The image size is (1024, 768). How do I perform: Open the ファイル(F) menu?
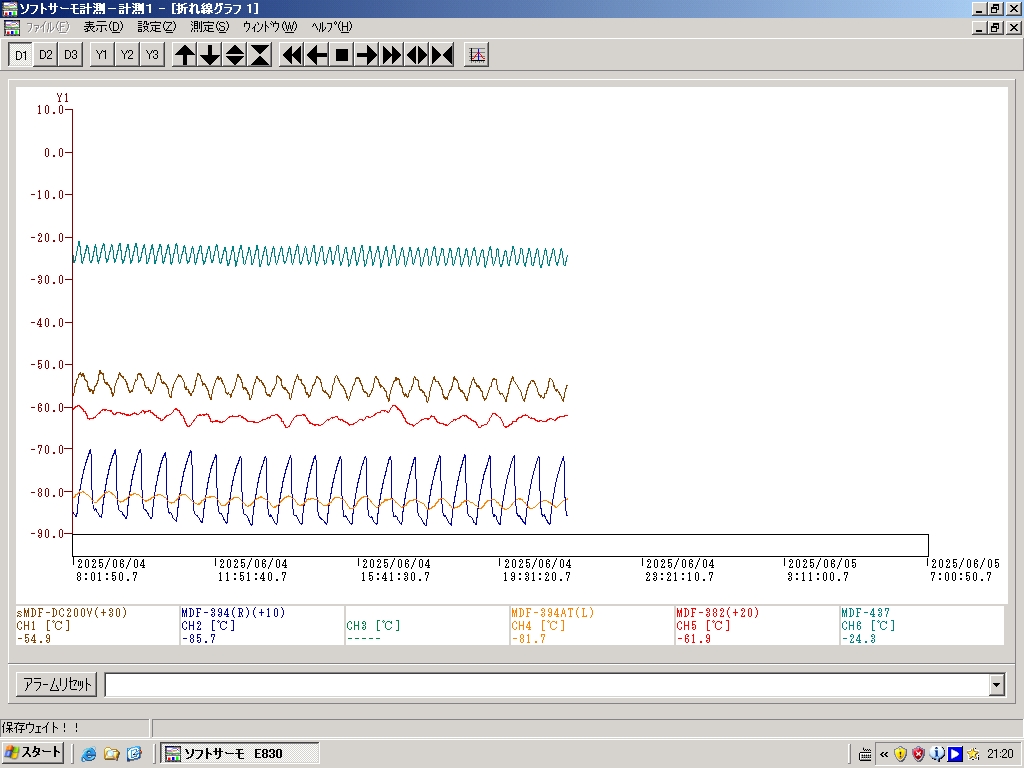pos(47,27)
